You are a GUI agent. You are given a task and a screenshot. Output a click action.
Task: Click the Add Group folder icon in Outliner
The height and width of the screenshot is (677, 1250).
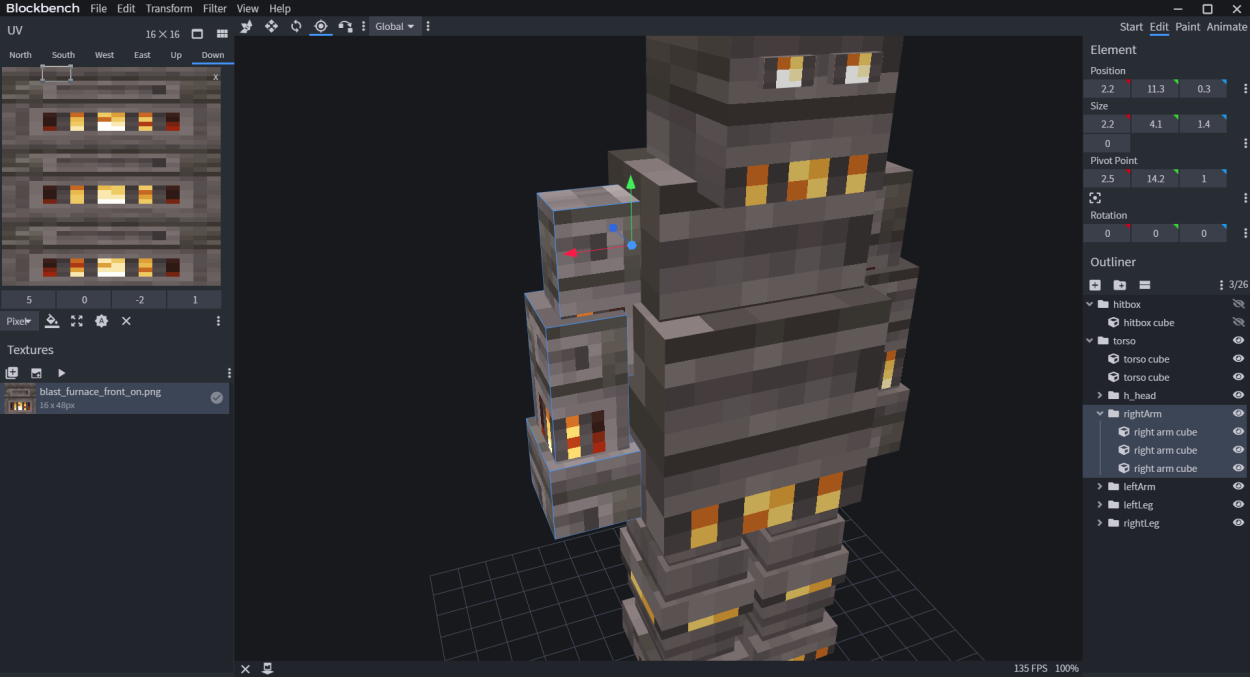1120,285
